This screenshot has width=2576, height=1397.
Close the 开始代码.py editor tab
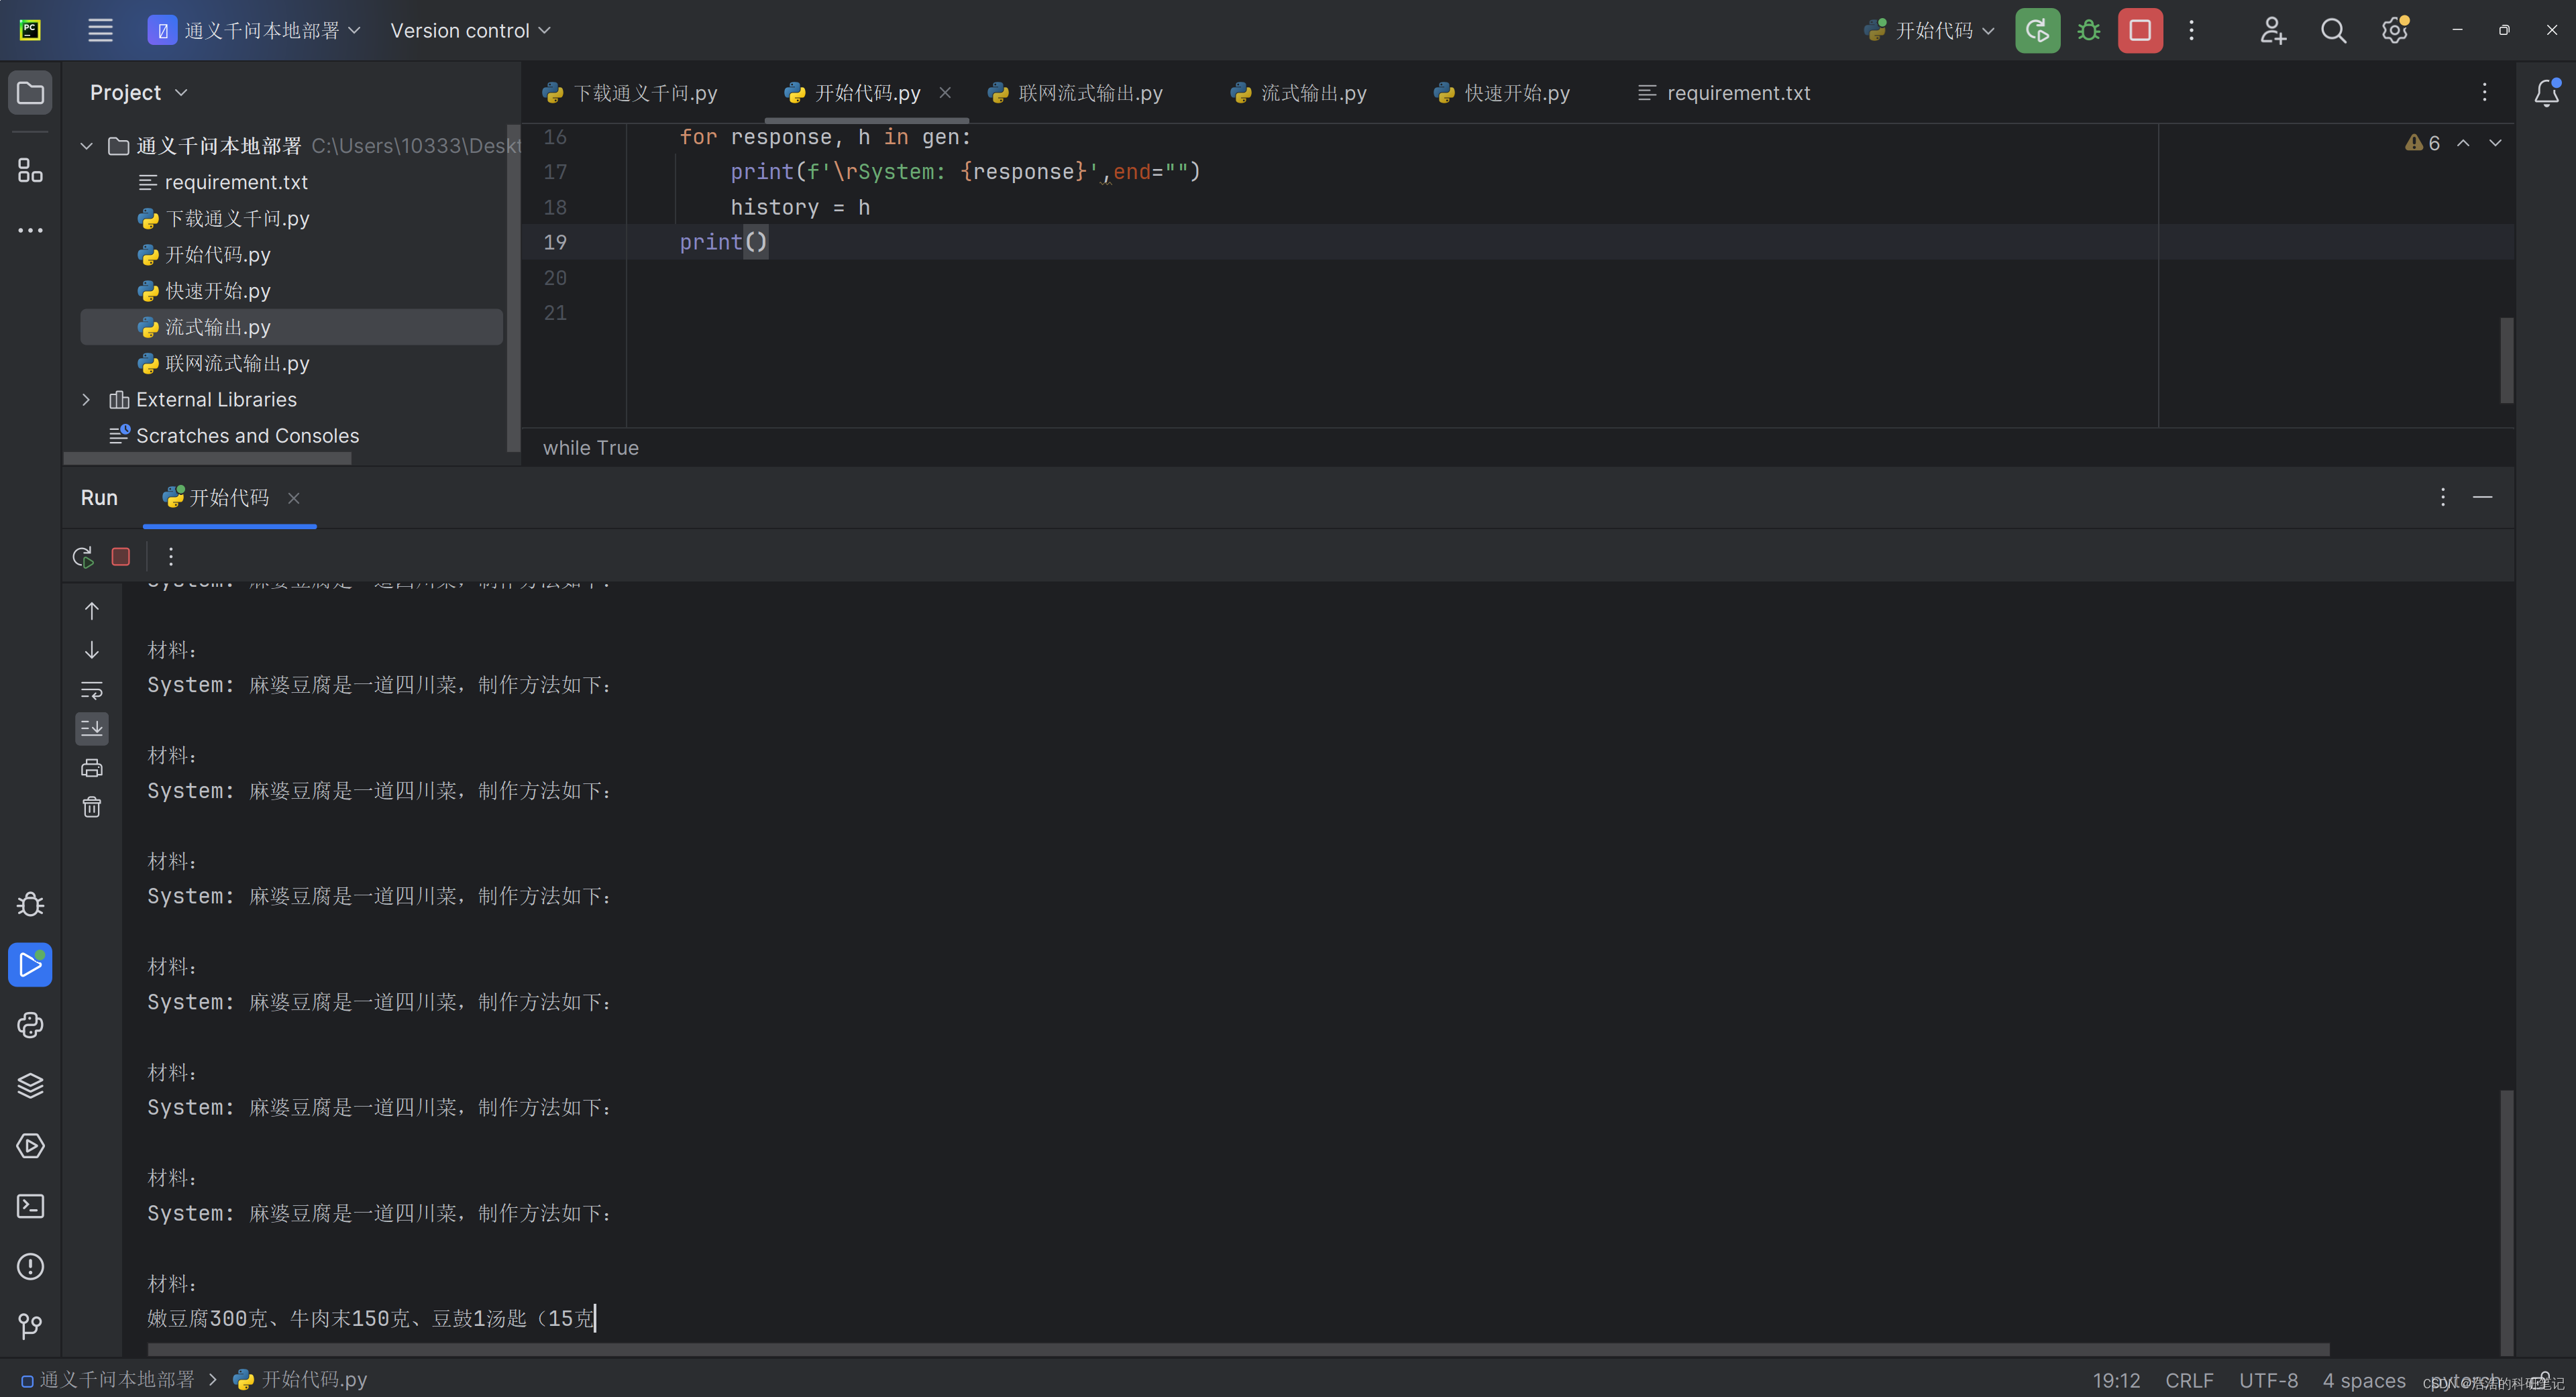point(944,92)
